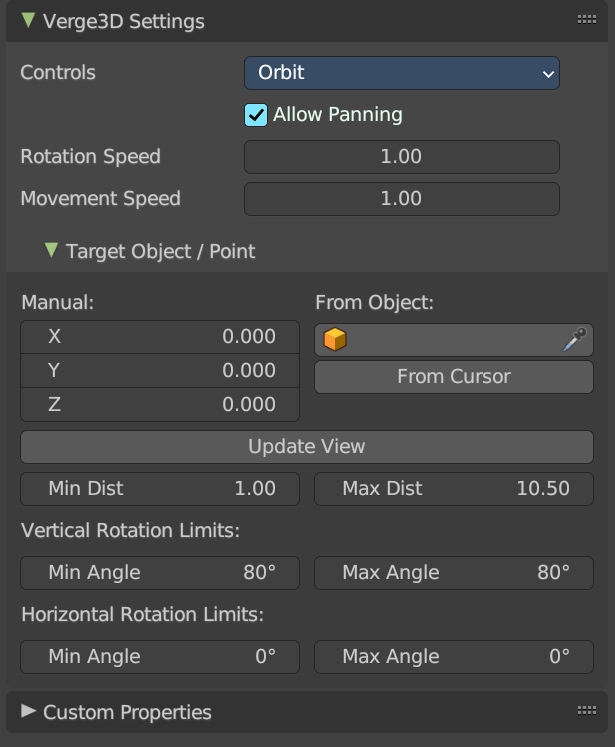
Task: Click the orange cube object icon
Action: click(x=335, y=340)
